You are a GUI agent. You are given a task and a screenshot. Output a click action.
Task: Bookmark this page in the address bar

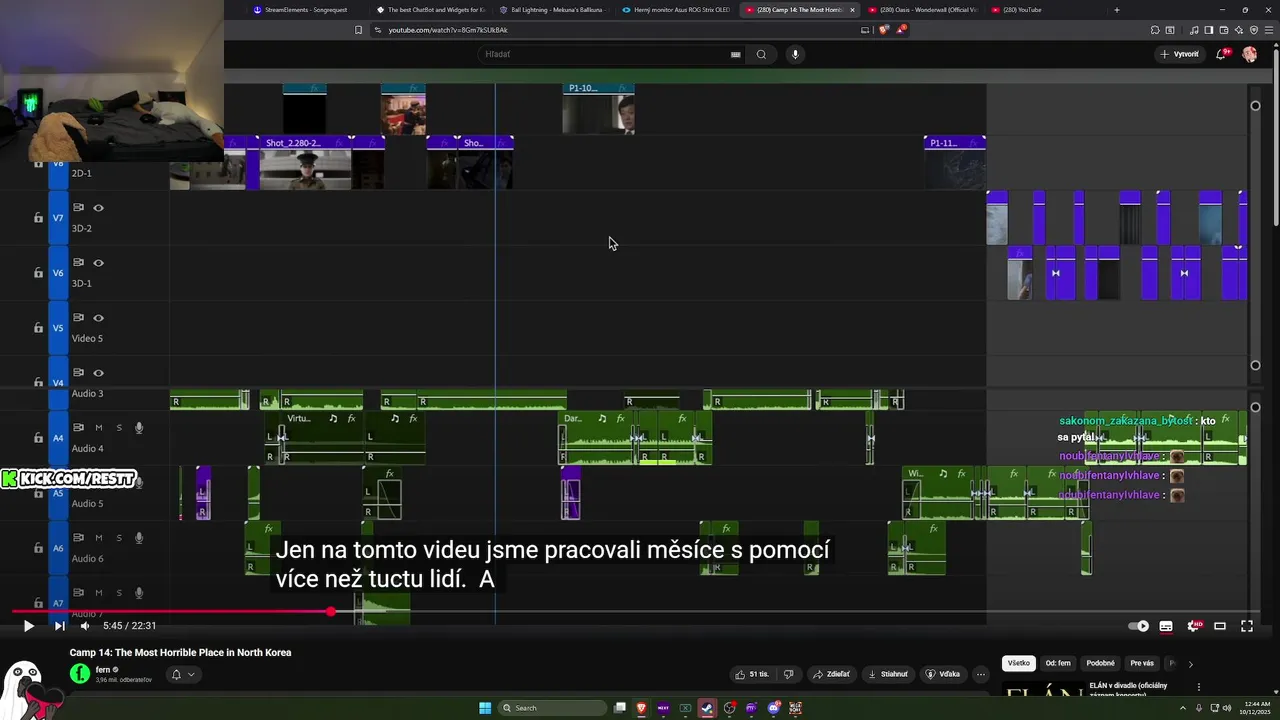click(358, 30)
